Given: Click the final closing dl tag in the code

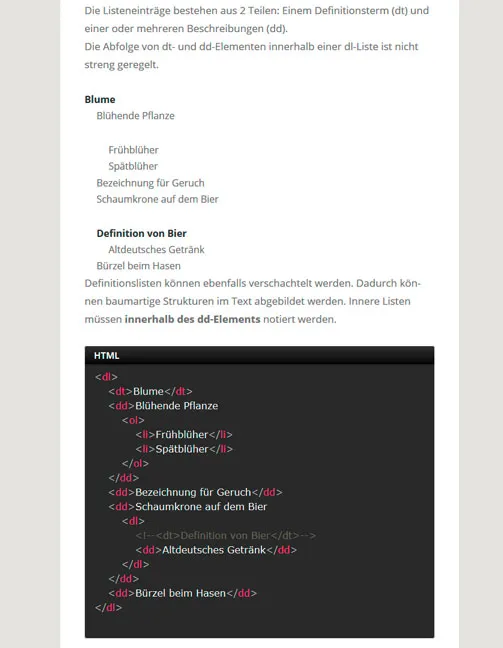Looking at the screenshot, I should pos(108,608).
